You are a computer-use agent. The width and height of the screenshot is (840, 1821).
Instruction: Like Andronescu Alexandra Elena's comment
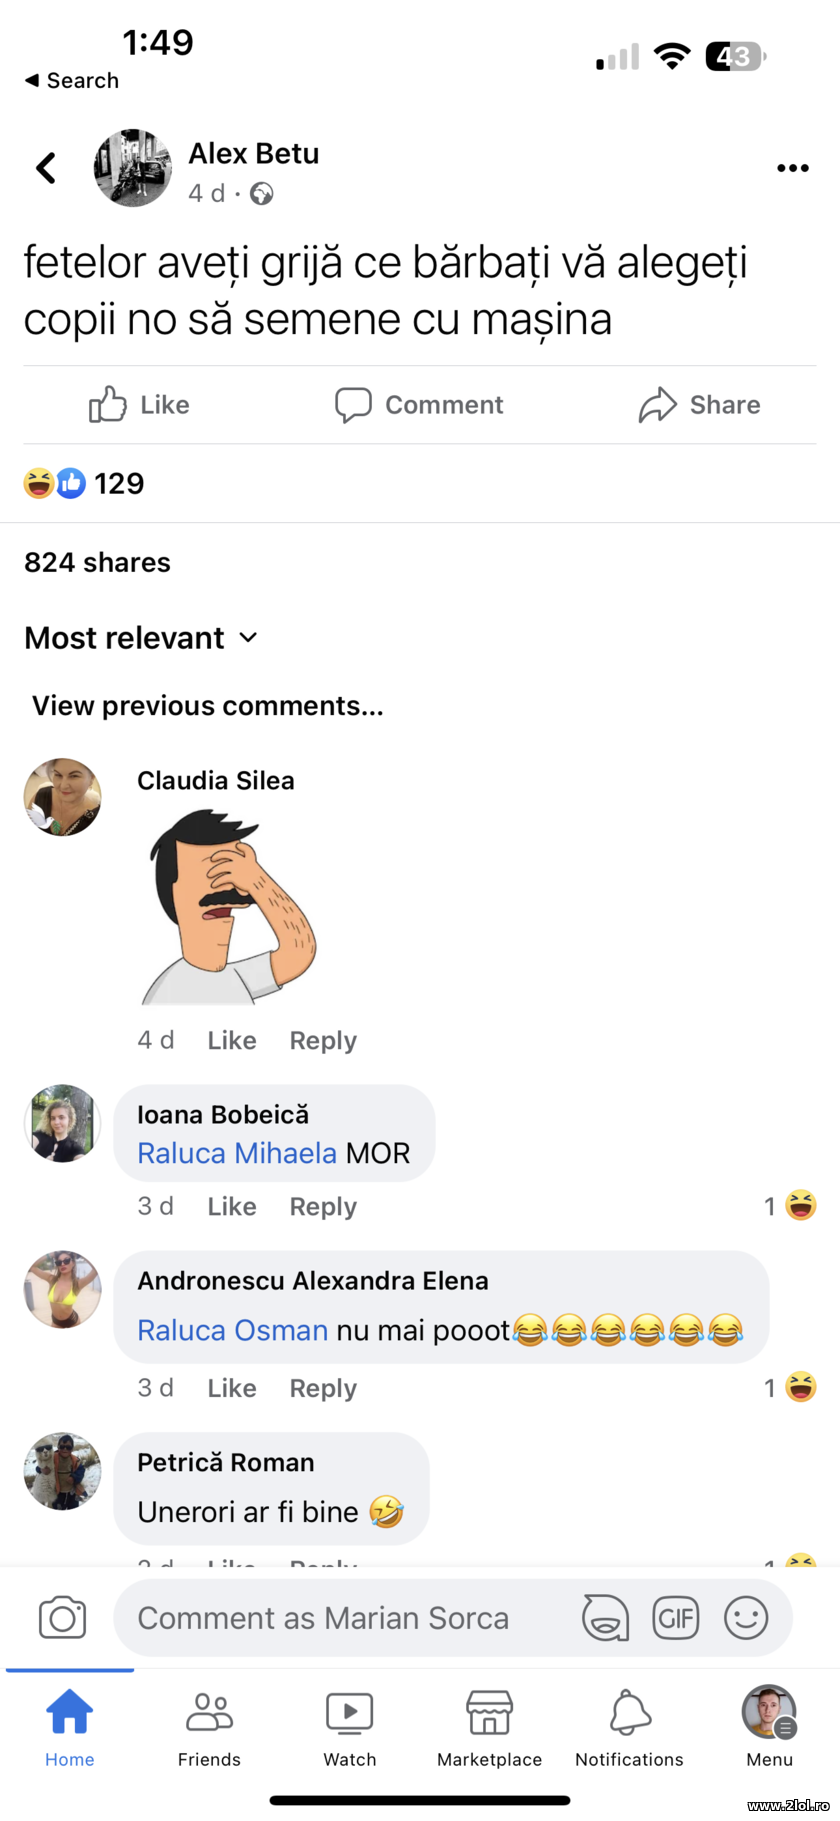(x=232, y=1388)
